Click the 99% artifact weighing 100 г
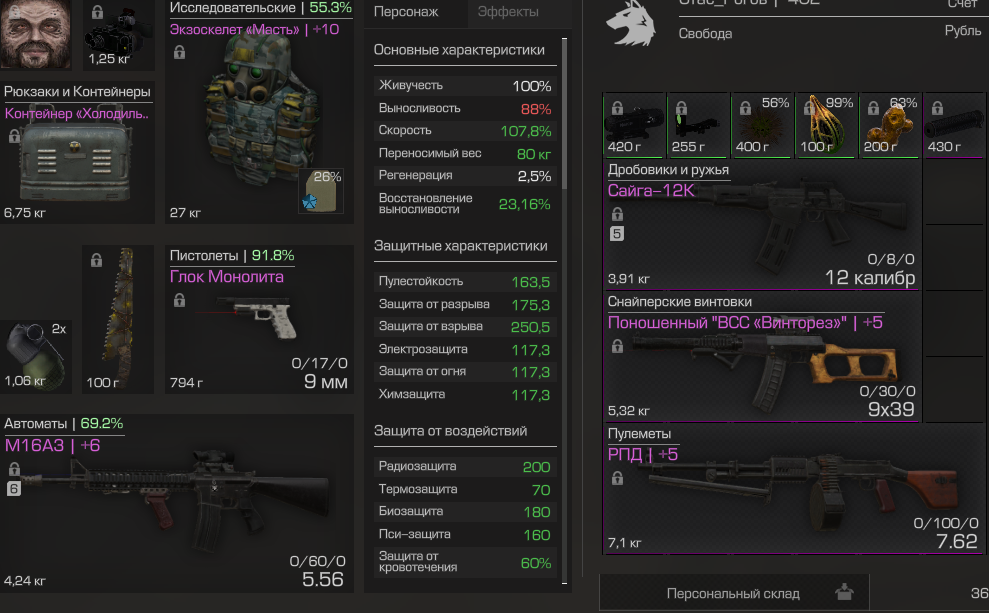Image resolution: width=989 pixels, height=613 pixels. click(826, 125)
